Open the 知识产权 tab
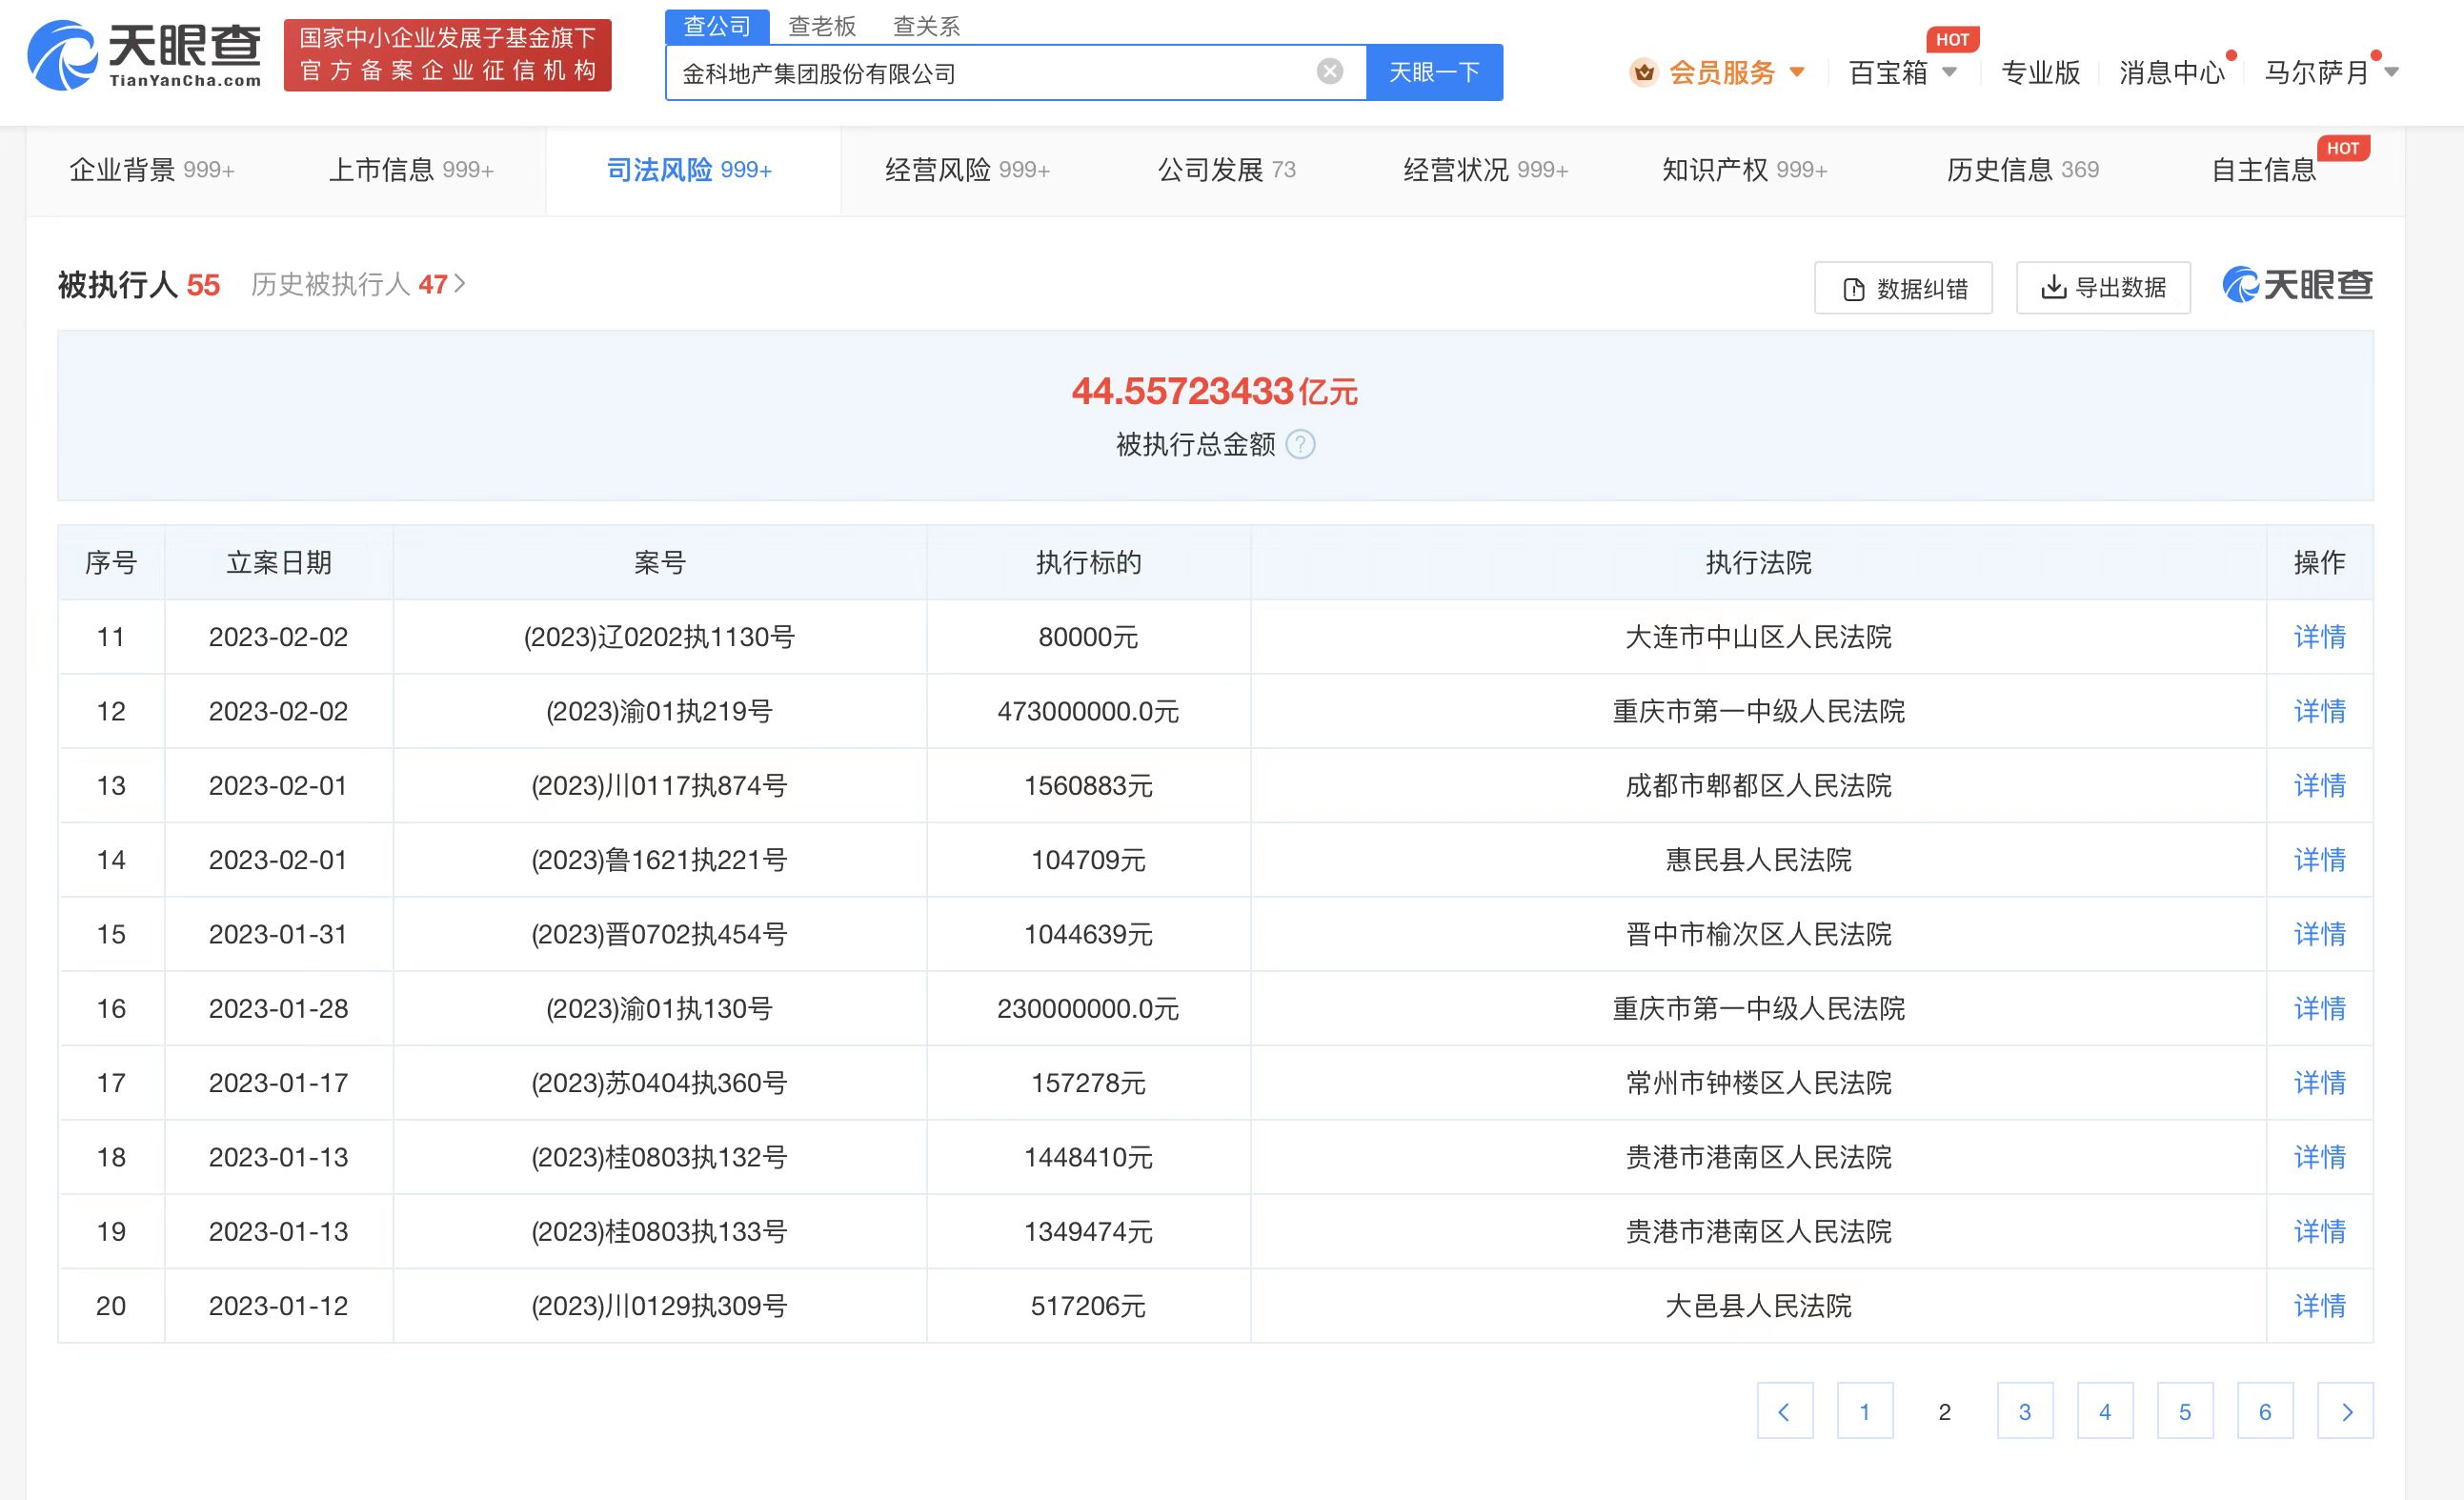The width and height of the screenshot is (2464, 1500). tap(1745, 170)
